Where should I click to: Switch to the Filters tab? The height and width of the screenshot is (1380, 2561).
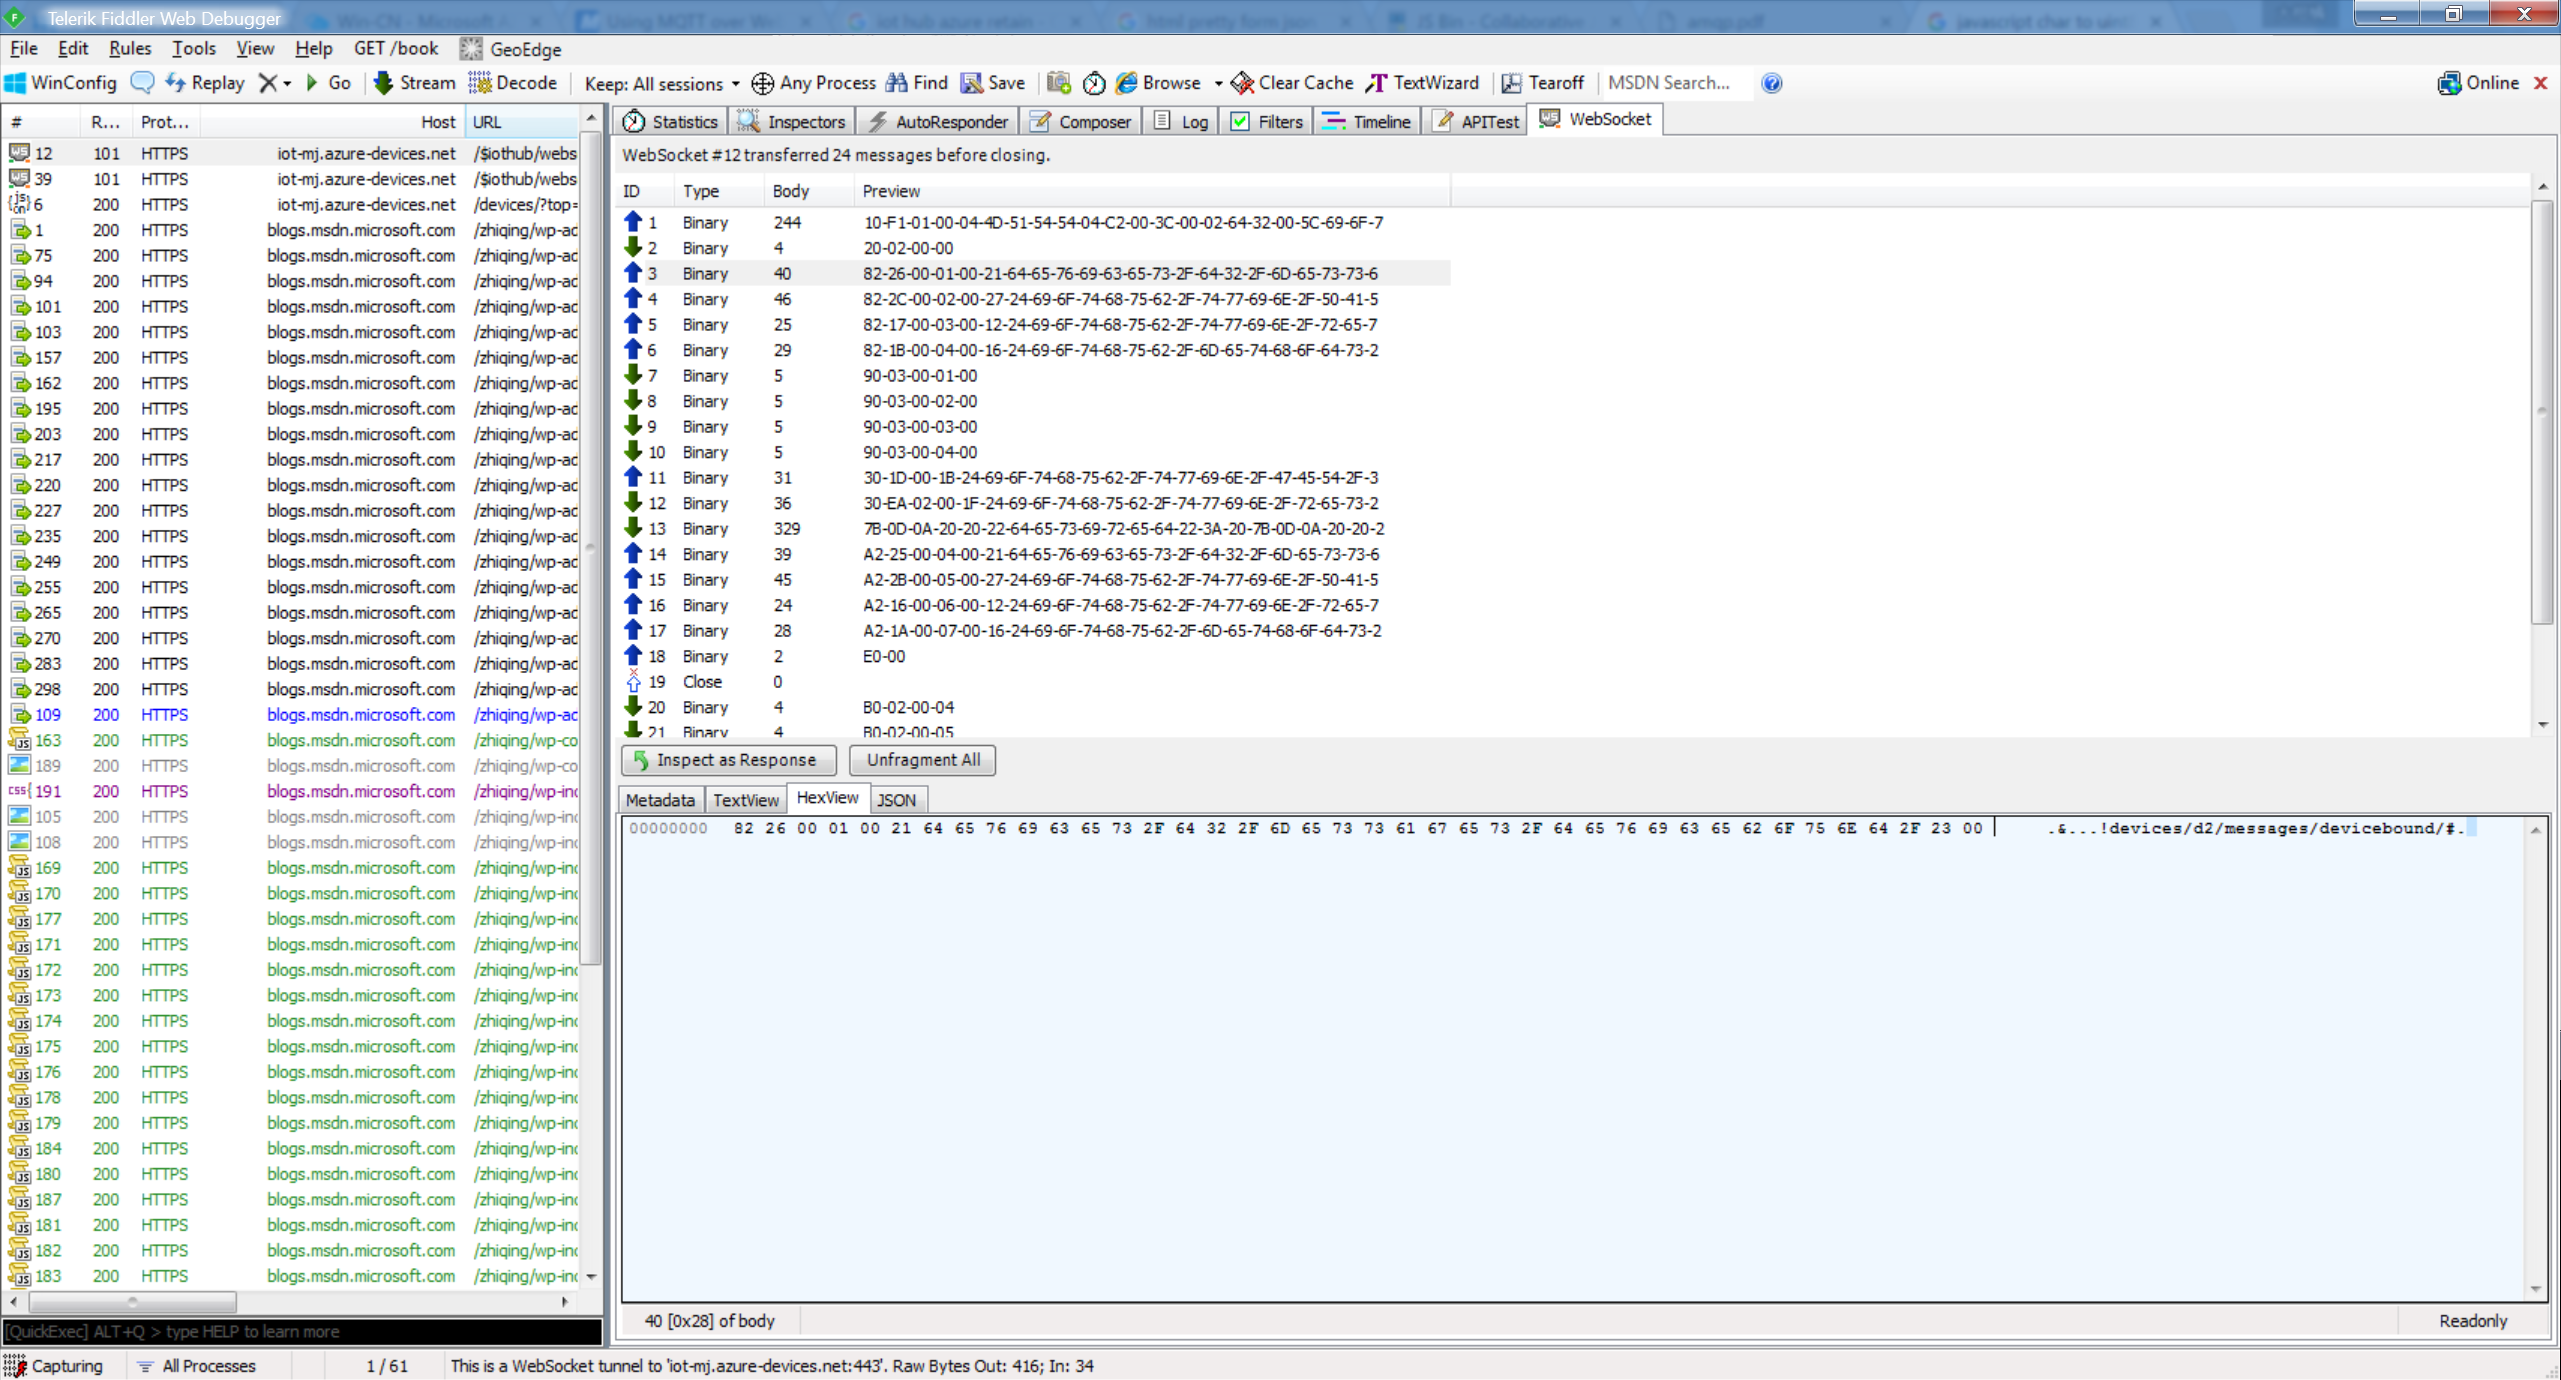click(x=1266, y=121)
